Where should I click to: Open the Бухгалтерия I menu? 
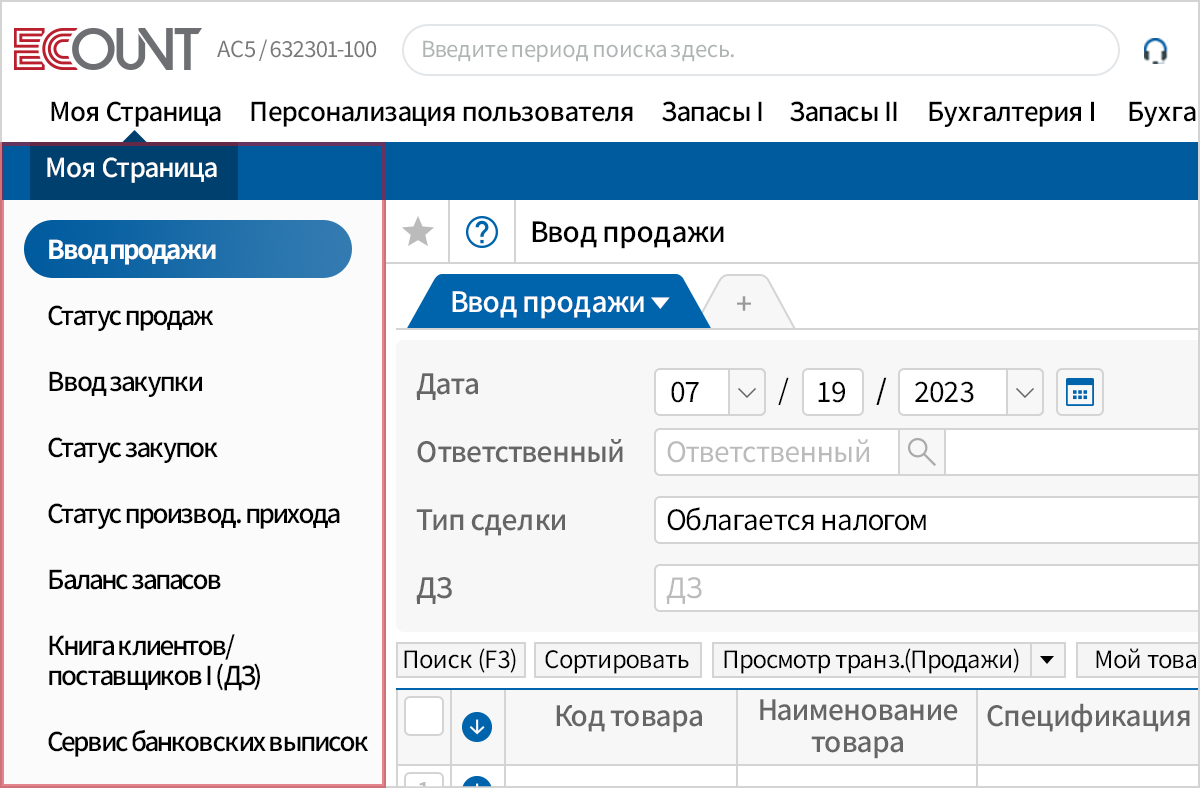pos(1011,112)
